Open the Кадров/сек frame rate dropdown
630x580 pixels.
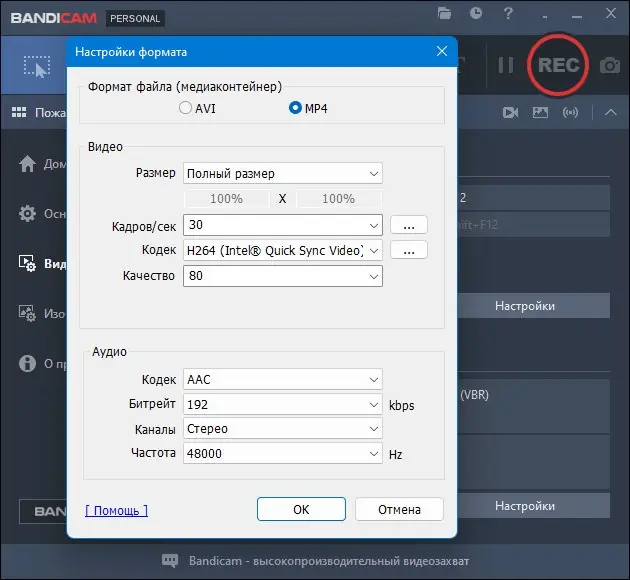click(x=282, y=225)
